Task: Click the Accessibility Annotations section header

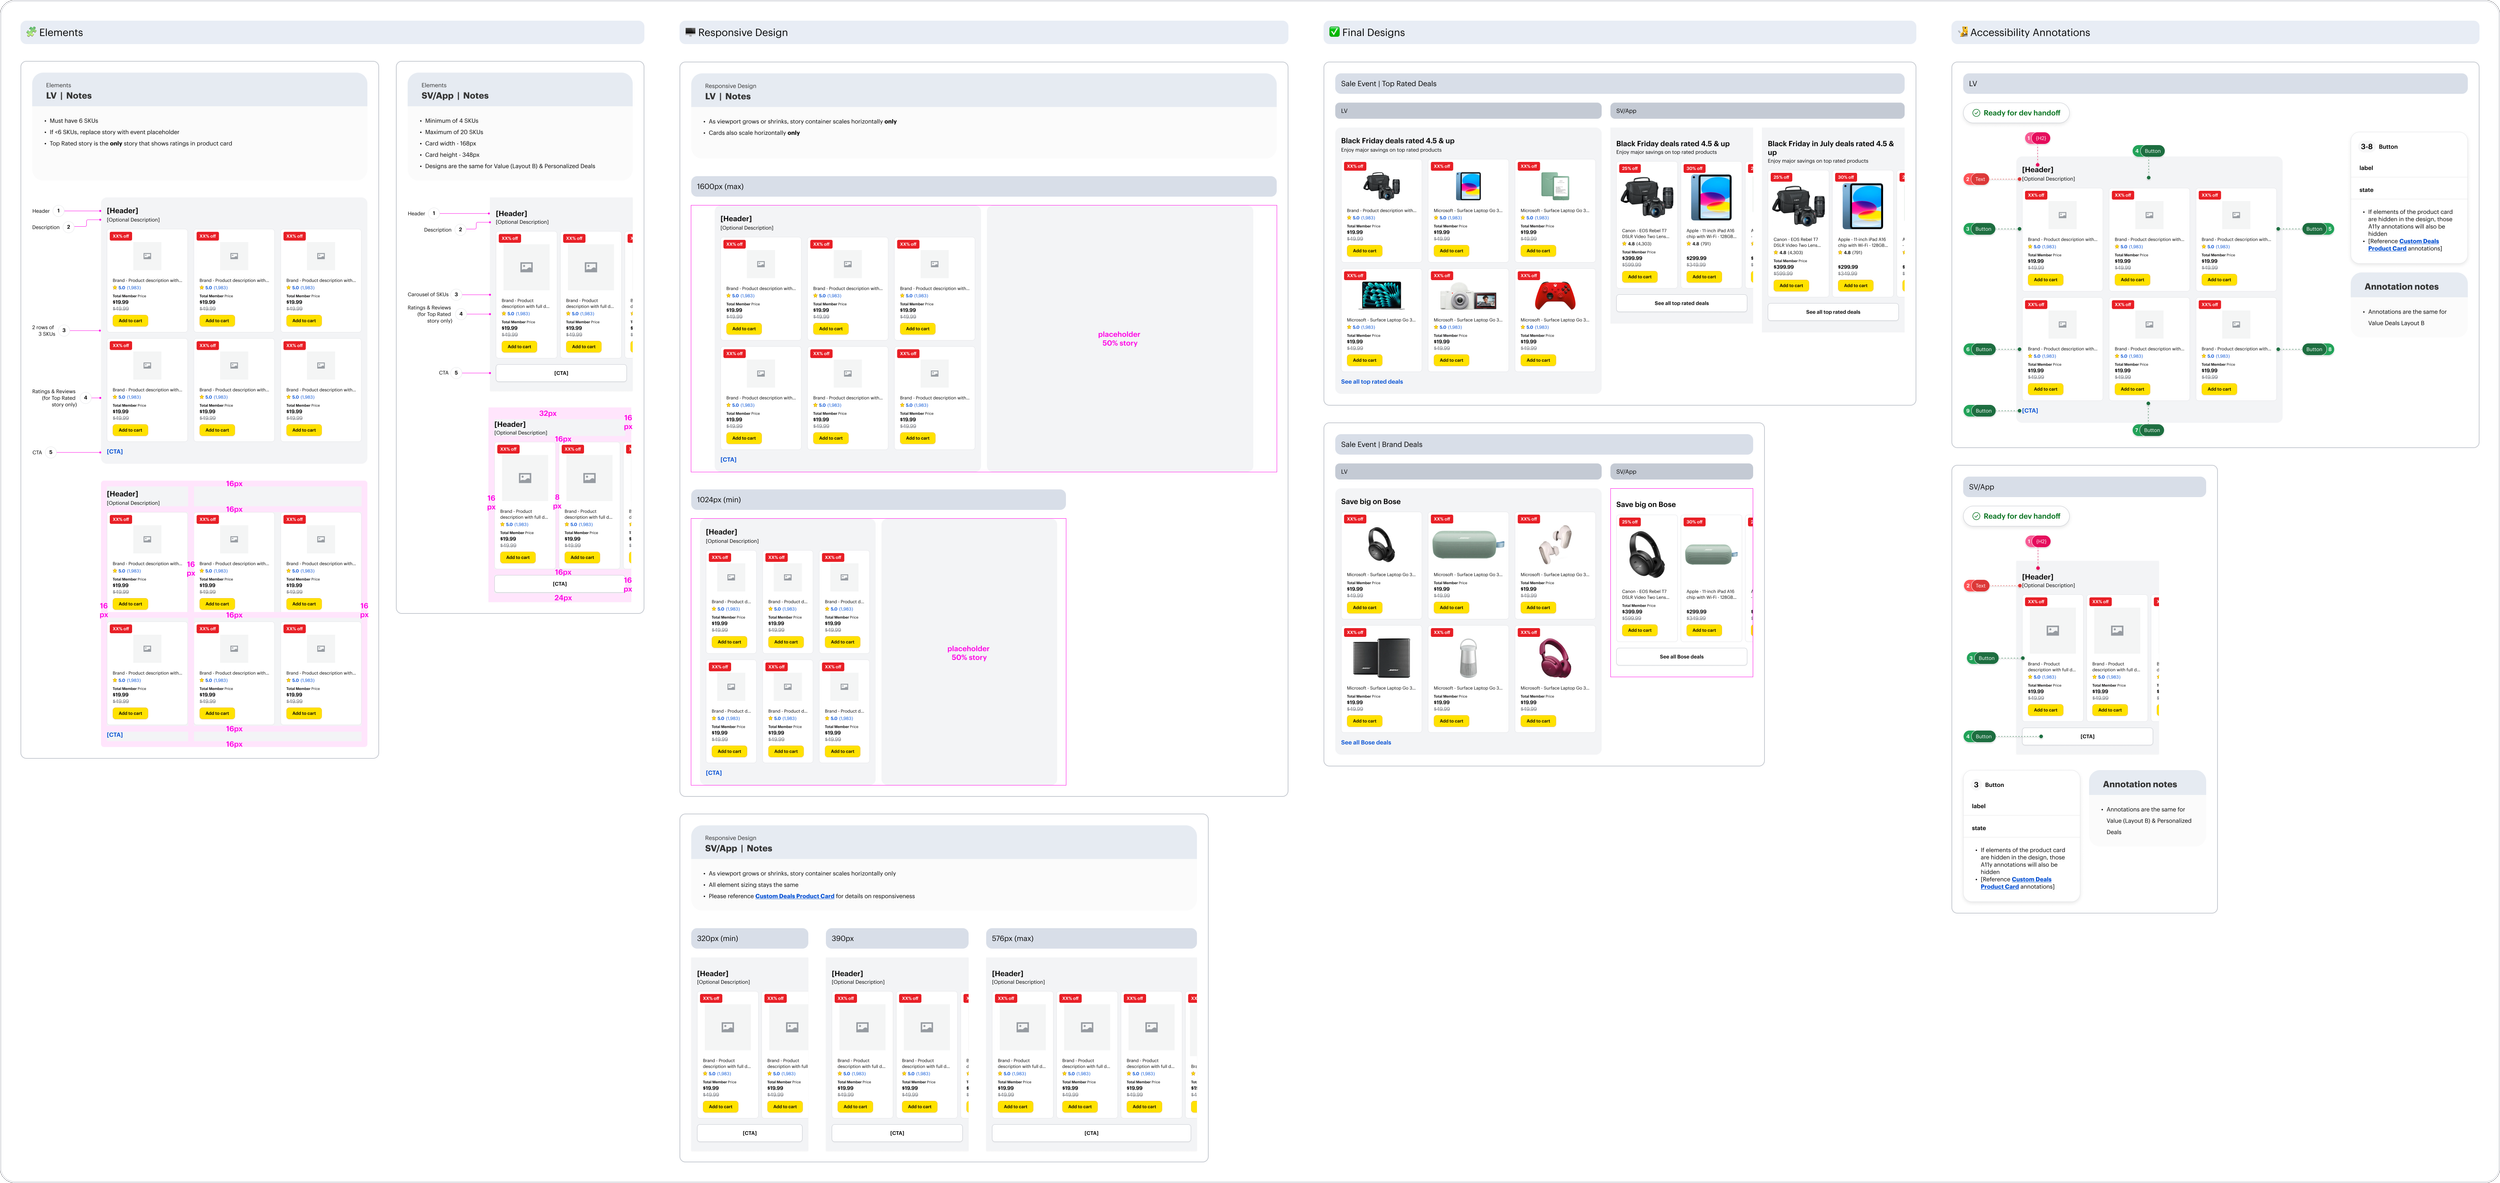Action: pos(2029,33)
